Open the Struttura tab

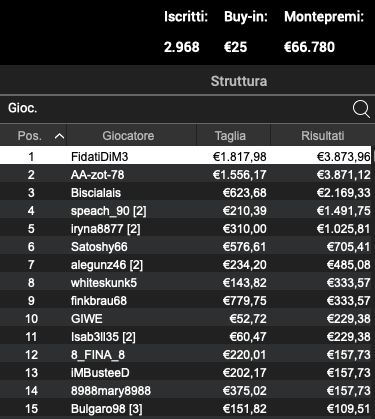click(x=239, y=81)
